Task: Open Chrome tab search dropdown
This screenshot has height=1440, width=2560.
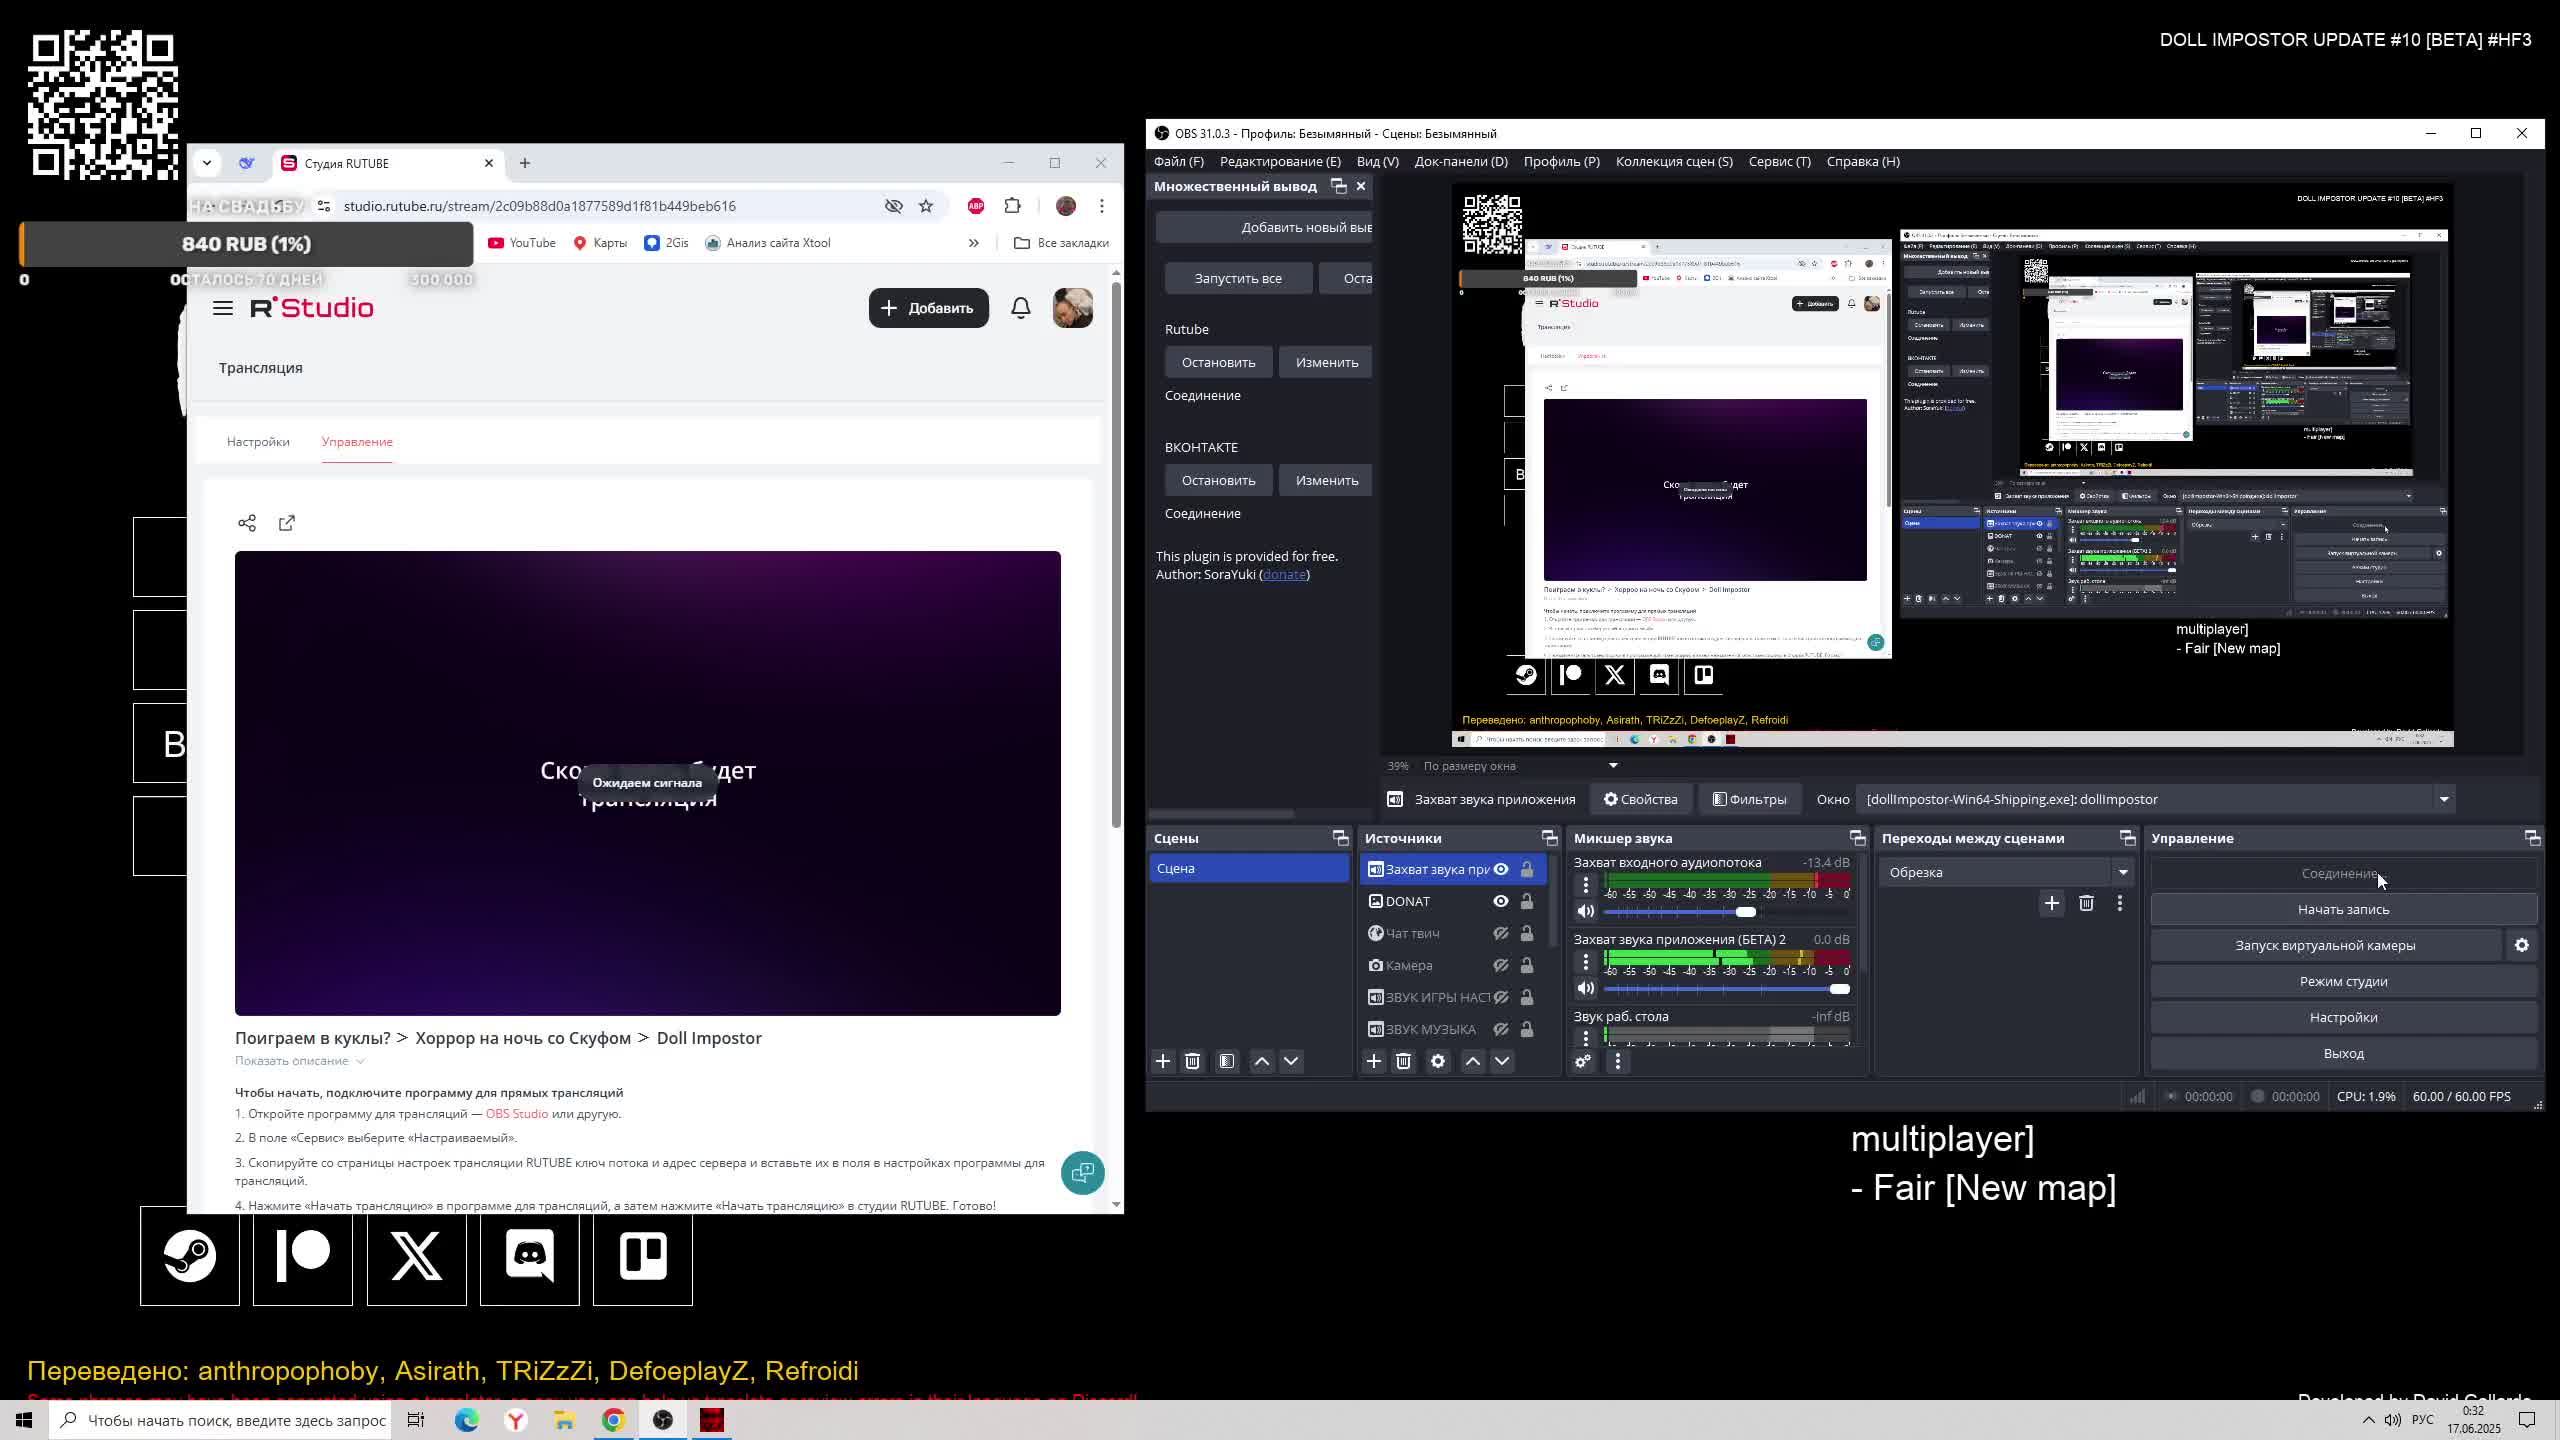Action: [x=207, y=163]
